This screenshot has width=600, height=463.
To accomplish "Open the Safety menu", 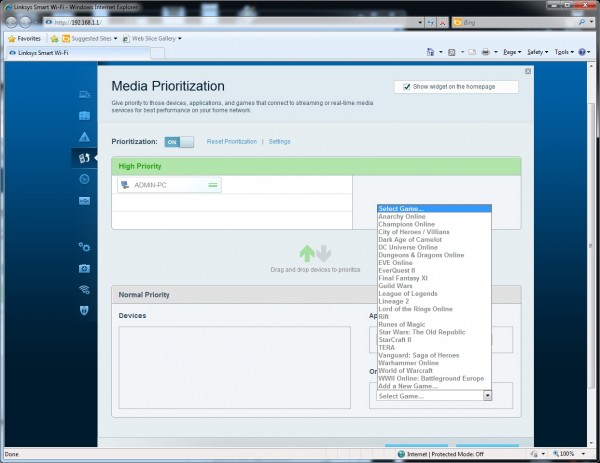I will point(538,52).
